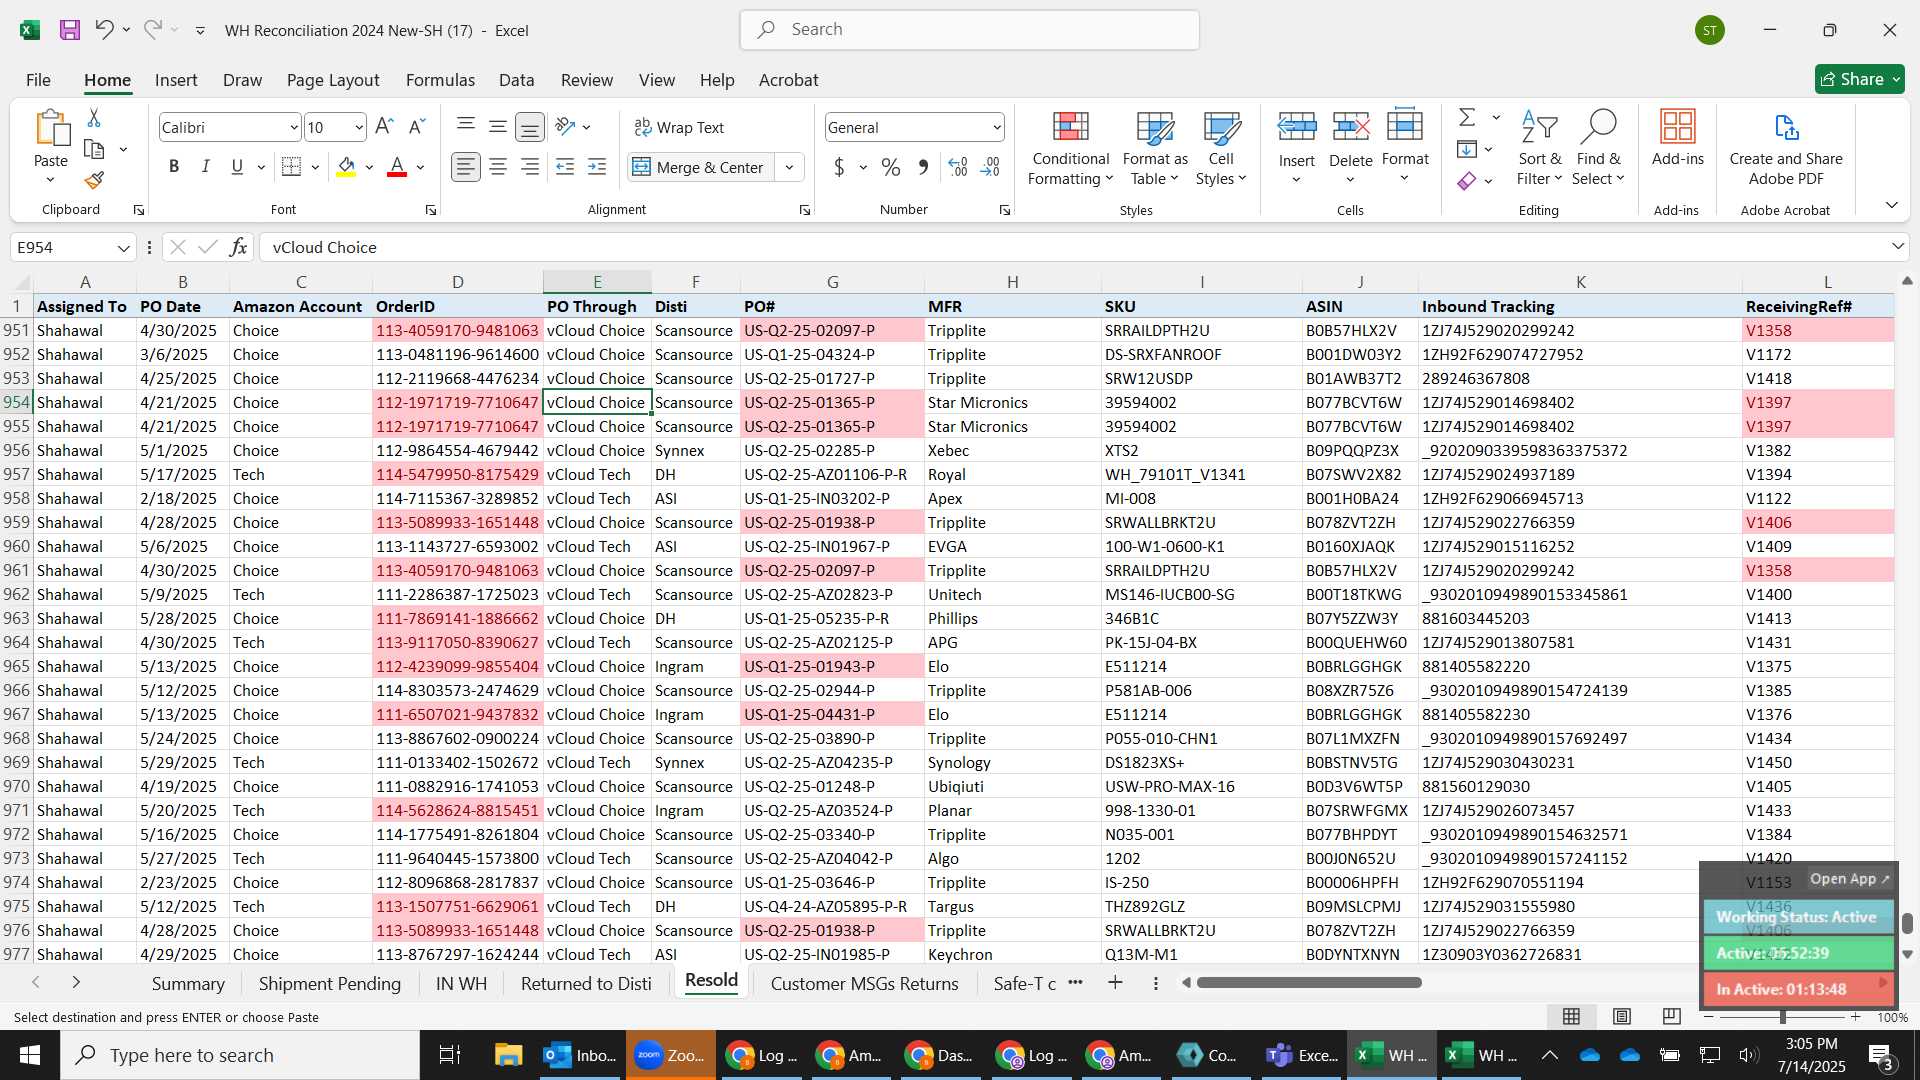Open the File menu
The height and width of the screenshot is (1080, 1920).
[38, 80]
